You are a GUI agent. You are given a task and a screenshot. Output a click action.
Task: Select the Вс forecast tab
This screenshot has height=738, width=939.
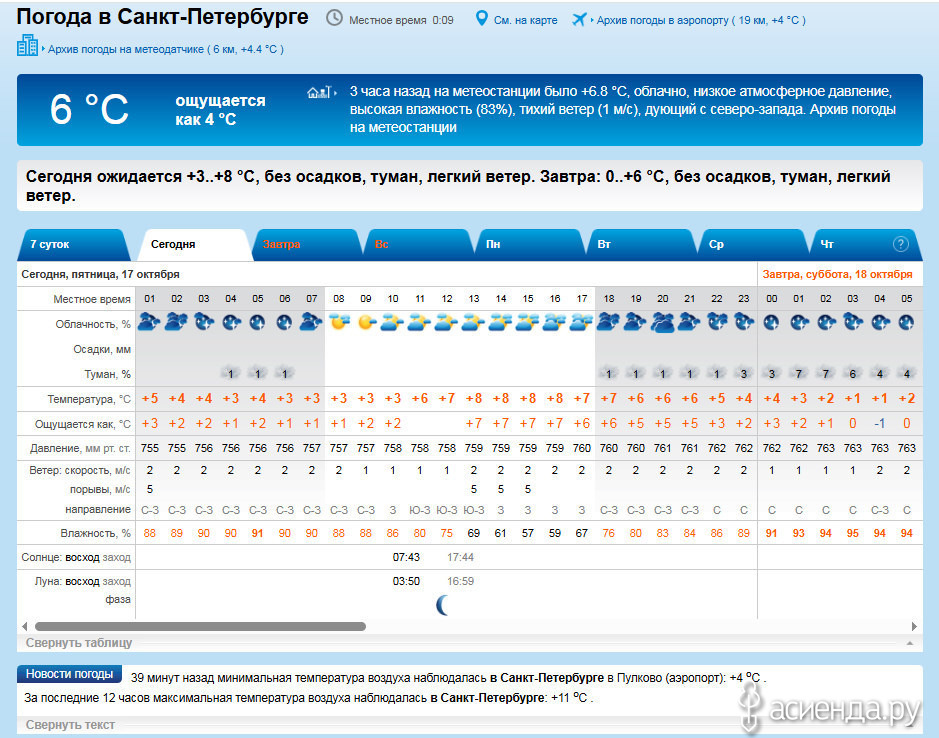pyautogui.click(x=382, y=244)
